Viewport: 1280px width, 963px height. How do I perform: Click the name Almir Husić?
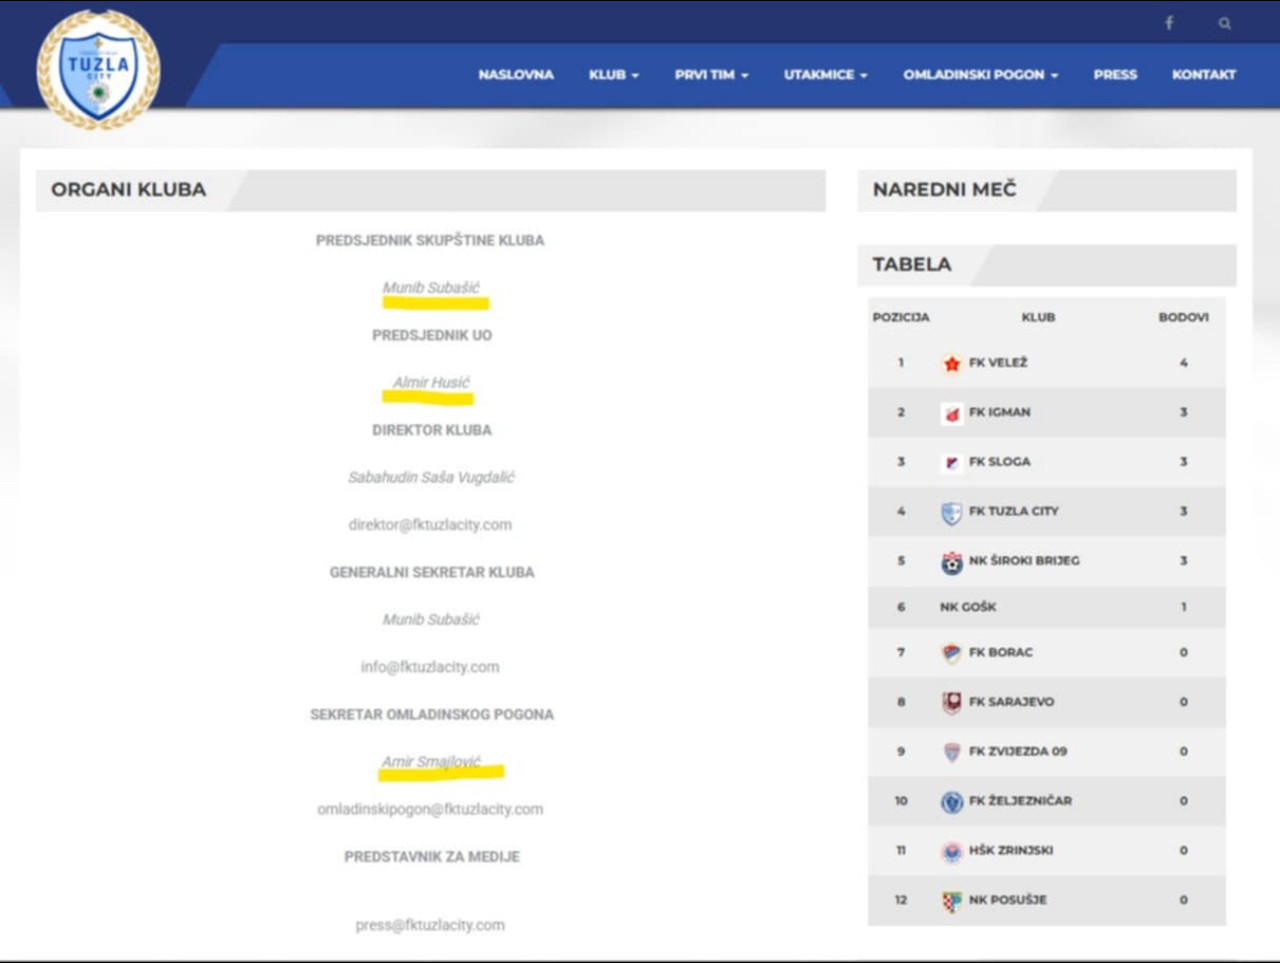[x=431, y=383]
